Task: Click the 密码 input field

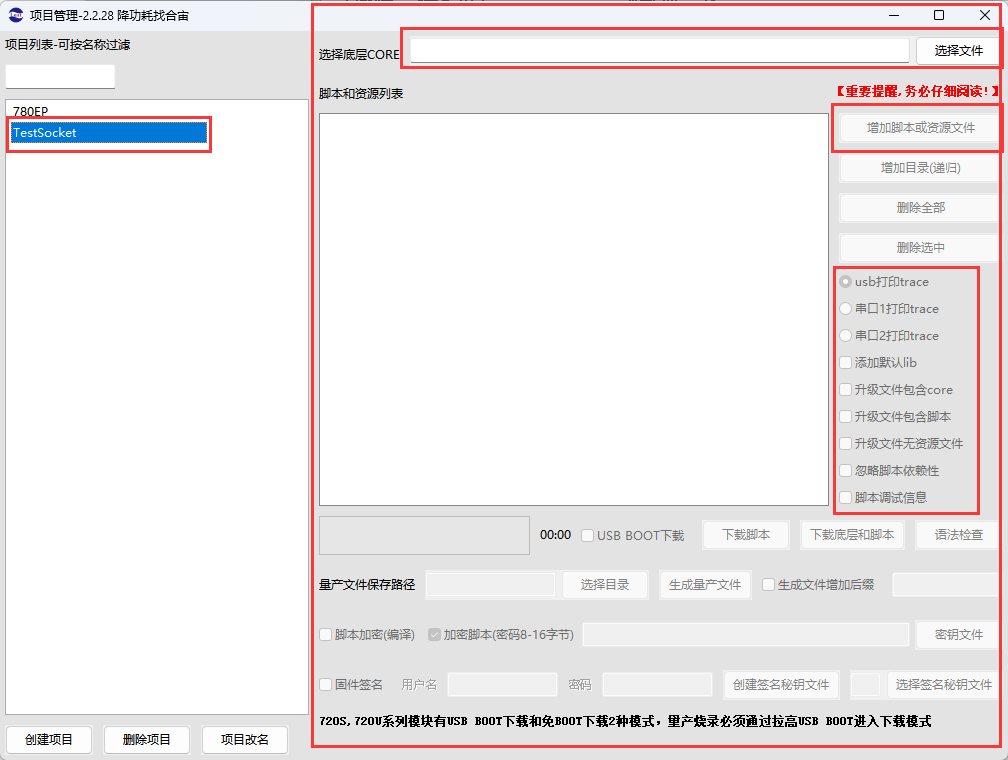Action: tap(657, 685)
